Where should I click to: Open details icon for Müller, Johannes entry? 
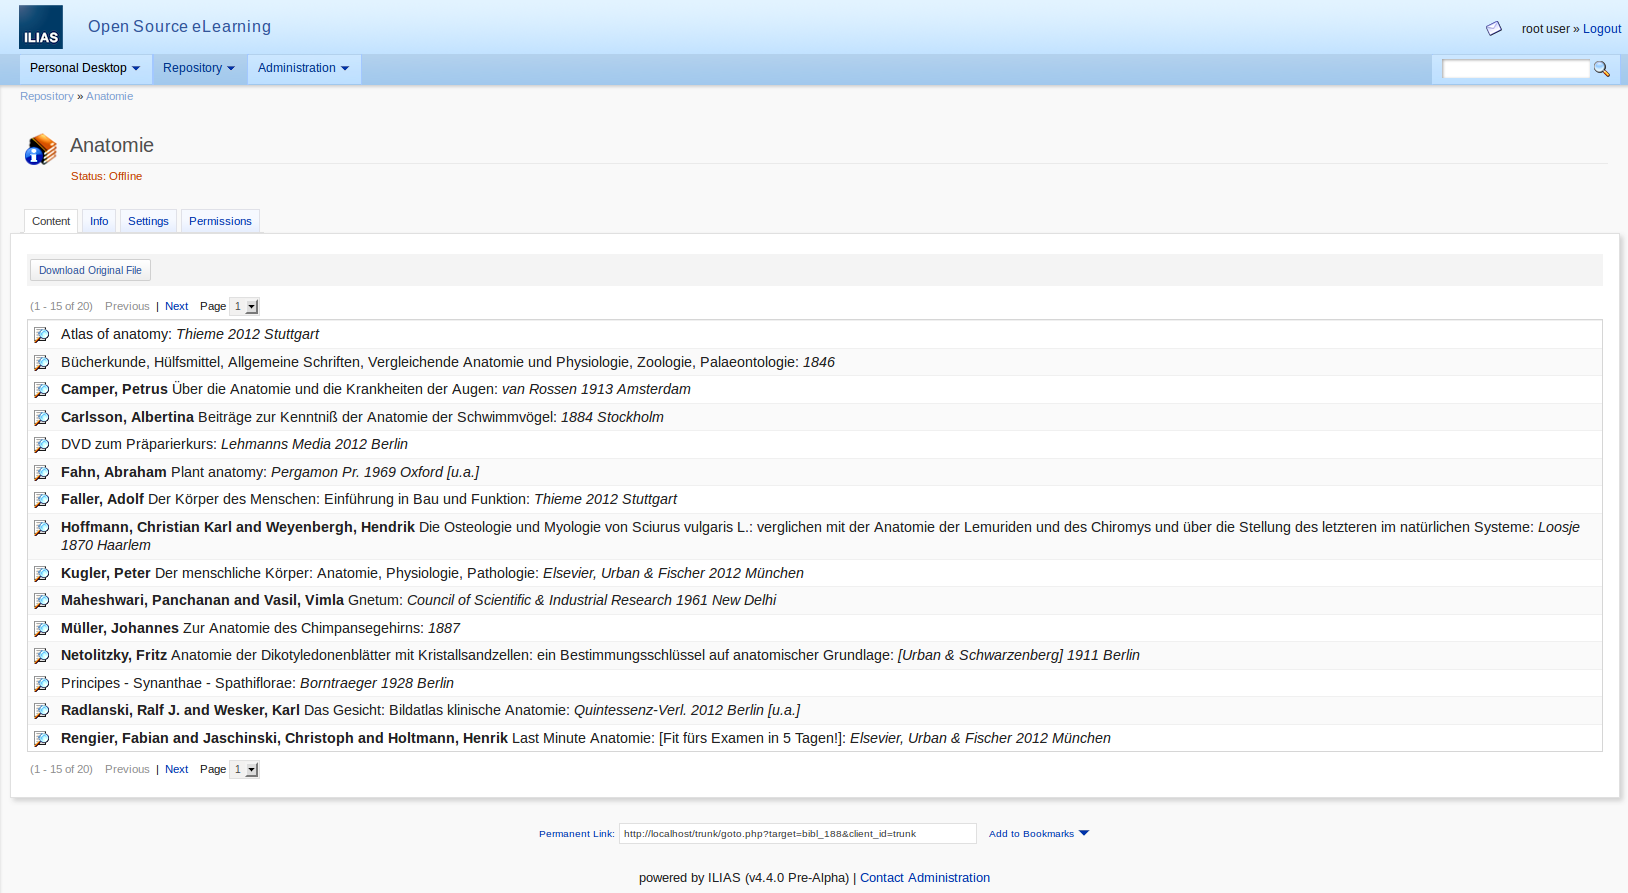(x=41, y=629)
